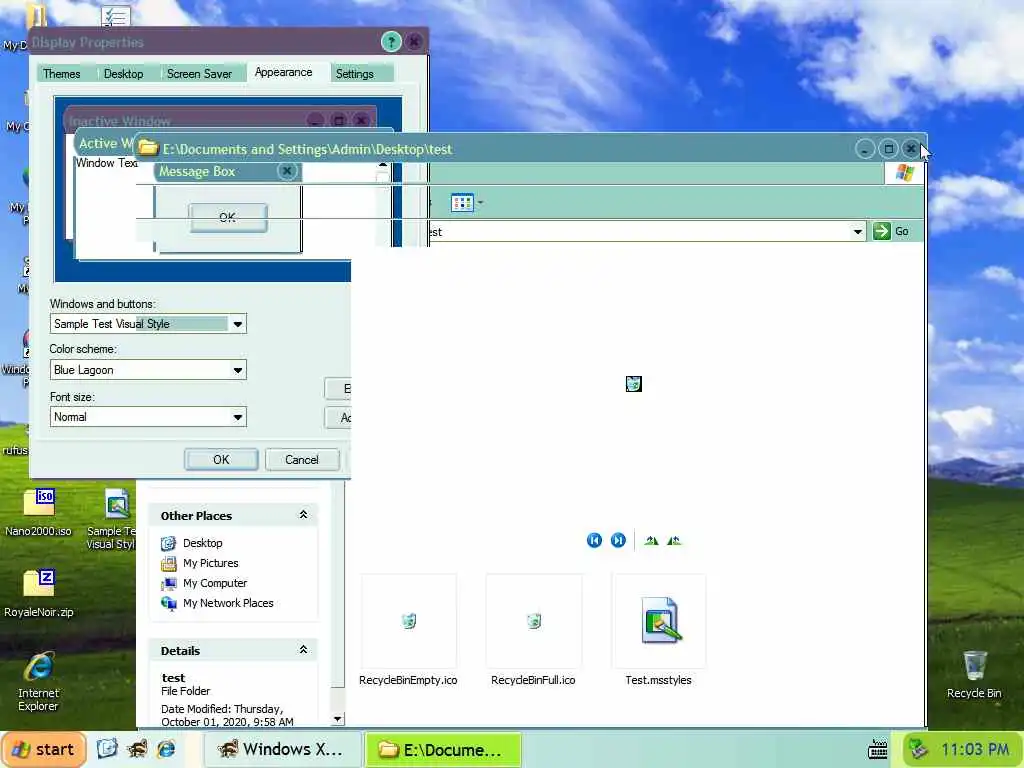Image resolution: width=1024 pixels, height=768 pixels.
Task: Click the next image button in filmstrip
Action: tap(618, 540)
